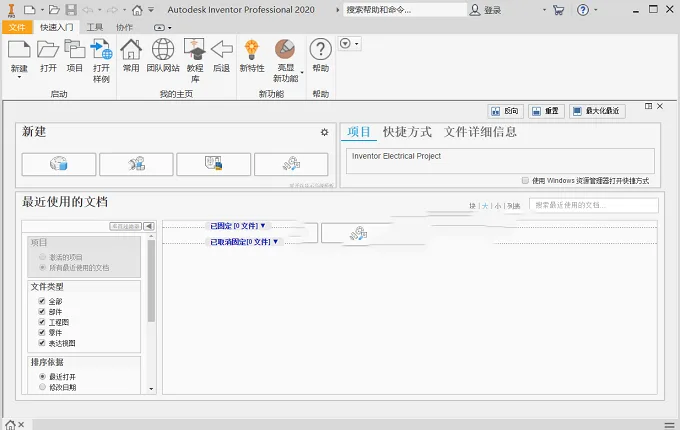680x430 pixels.
Task: Click the 亮显新功能 highlighter icon
Action: [285, 49]
